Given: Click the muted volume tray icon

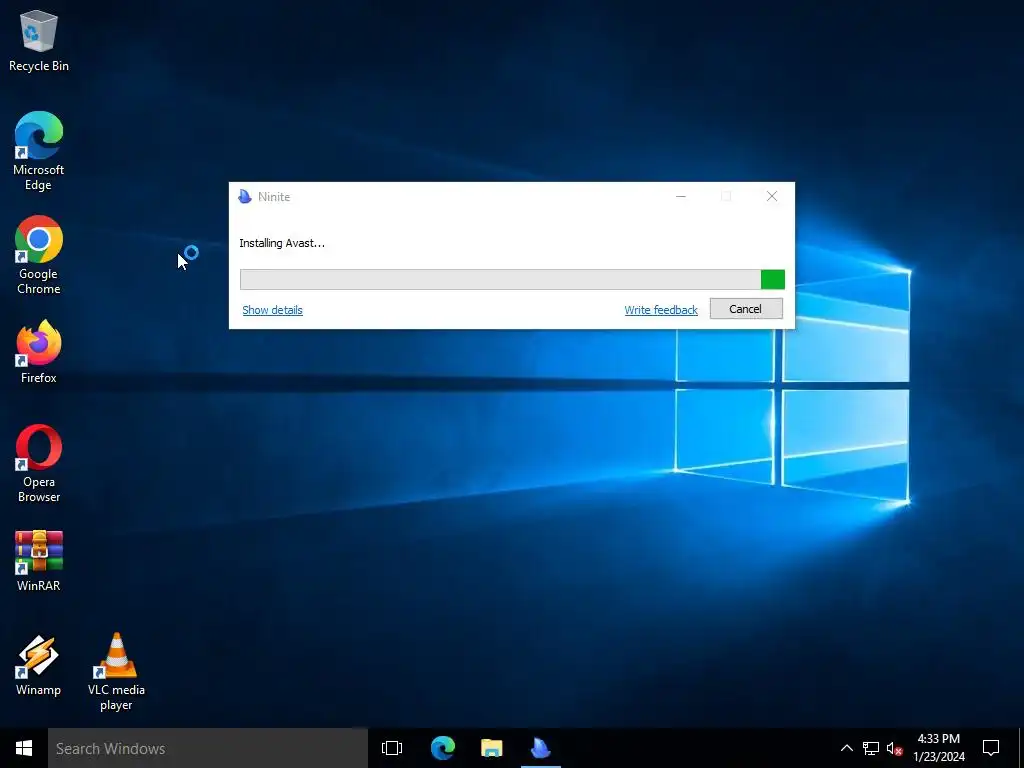Looking at the screenshot, I should (895, 748).
